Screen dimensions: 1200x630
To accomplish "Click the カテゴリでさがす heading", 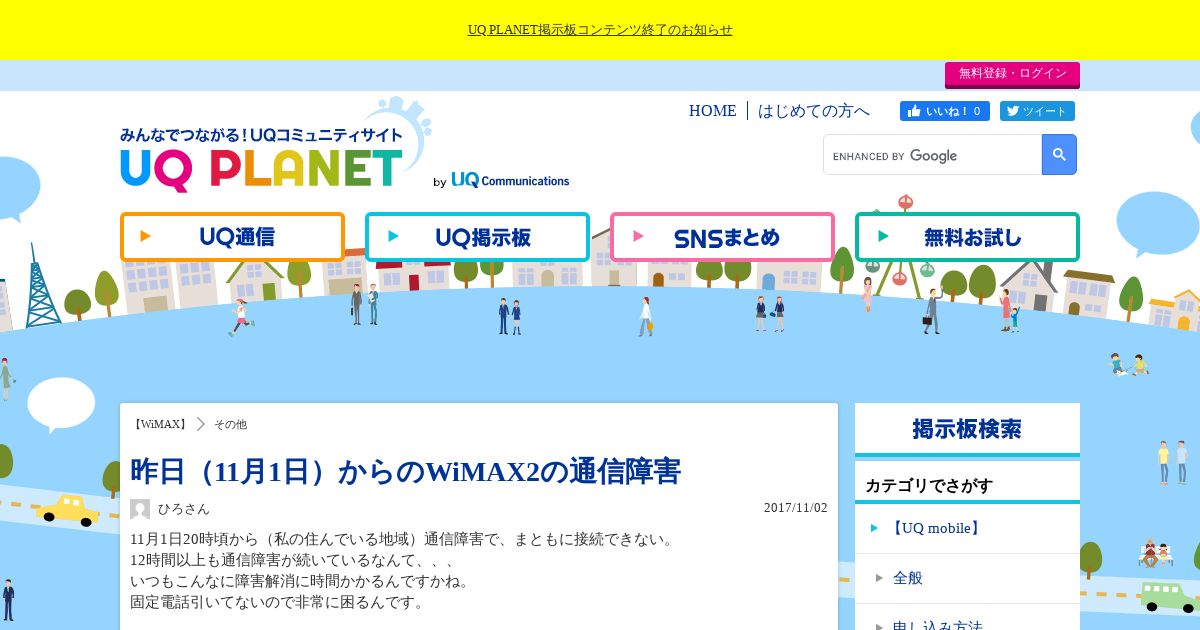I will [929, 486].
